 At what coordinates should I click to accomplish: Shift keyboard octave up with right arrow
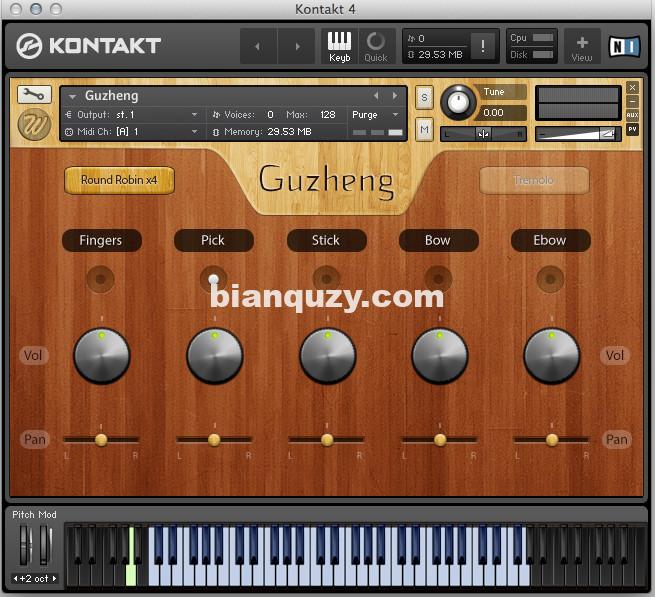coord(54,579)
